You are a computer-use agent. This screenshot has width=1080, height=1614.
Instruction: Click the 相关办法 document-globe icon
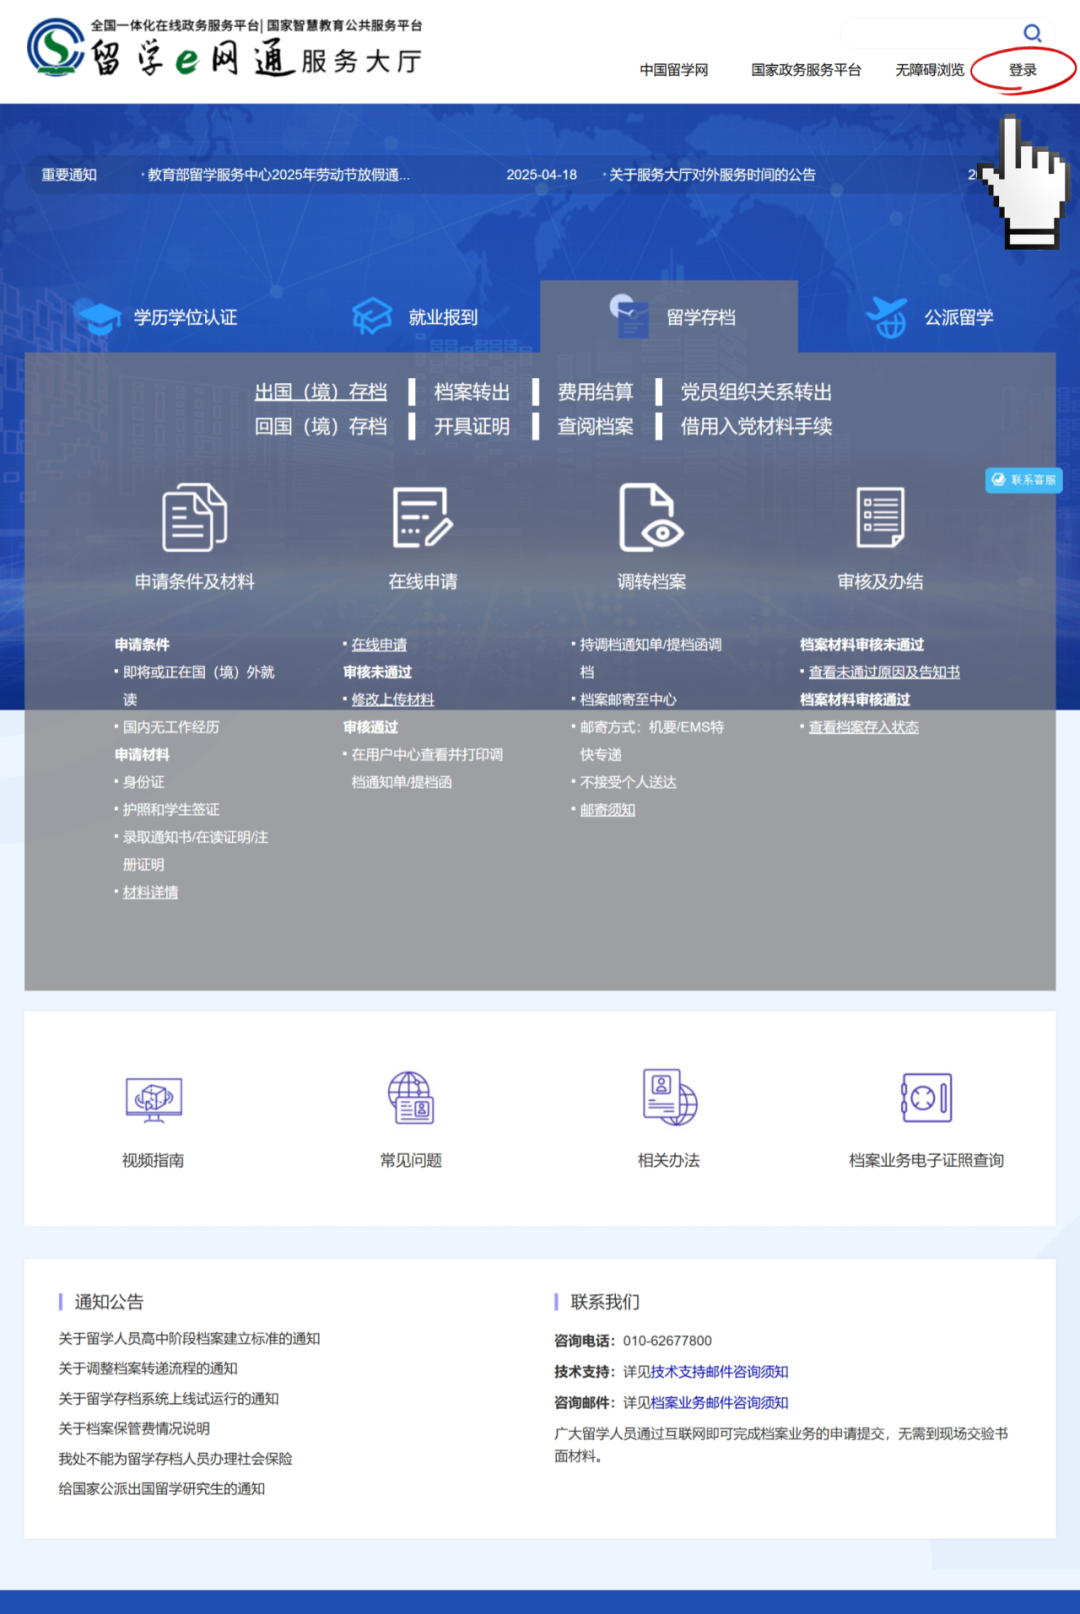(x=669, y=1098)
